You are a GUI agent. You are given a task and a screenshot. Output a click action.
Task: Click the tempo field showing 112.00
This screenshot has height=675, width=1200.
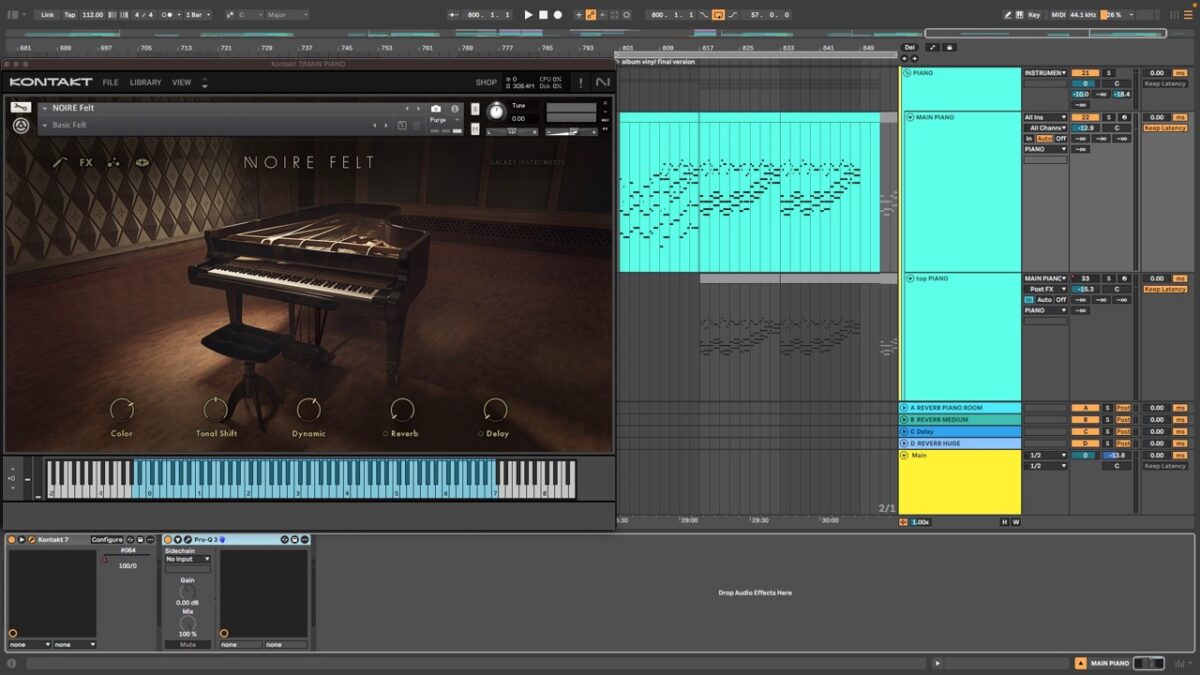93,15
